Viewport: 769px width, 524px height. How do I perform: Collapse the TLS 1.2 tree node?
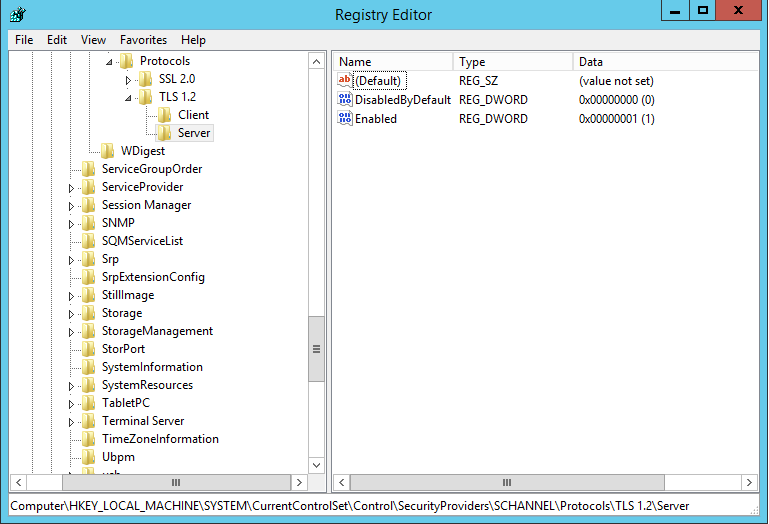128,98
